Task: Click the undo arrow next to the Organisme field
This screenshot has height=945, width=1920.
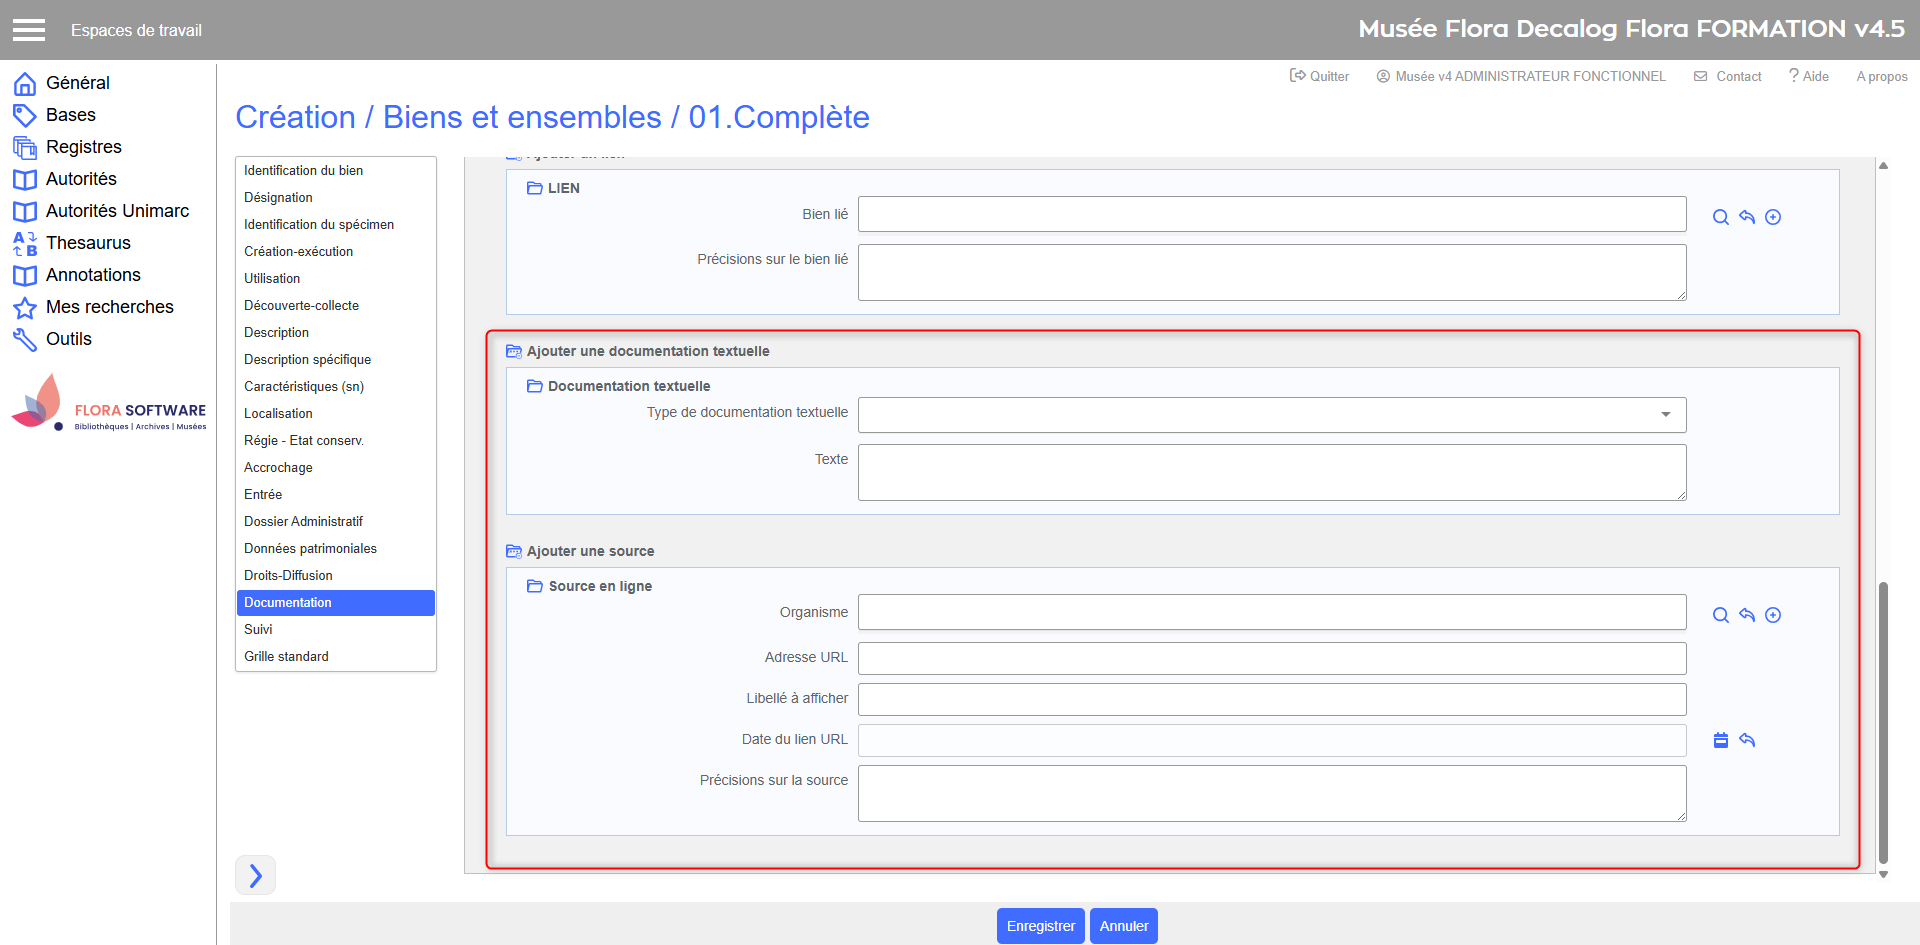Action: [x=1747, y=615]
